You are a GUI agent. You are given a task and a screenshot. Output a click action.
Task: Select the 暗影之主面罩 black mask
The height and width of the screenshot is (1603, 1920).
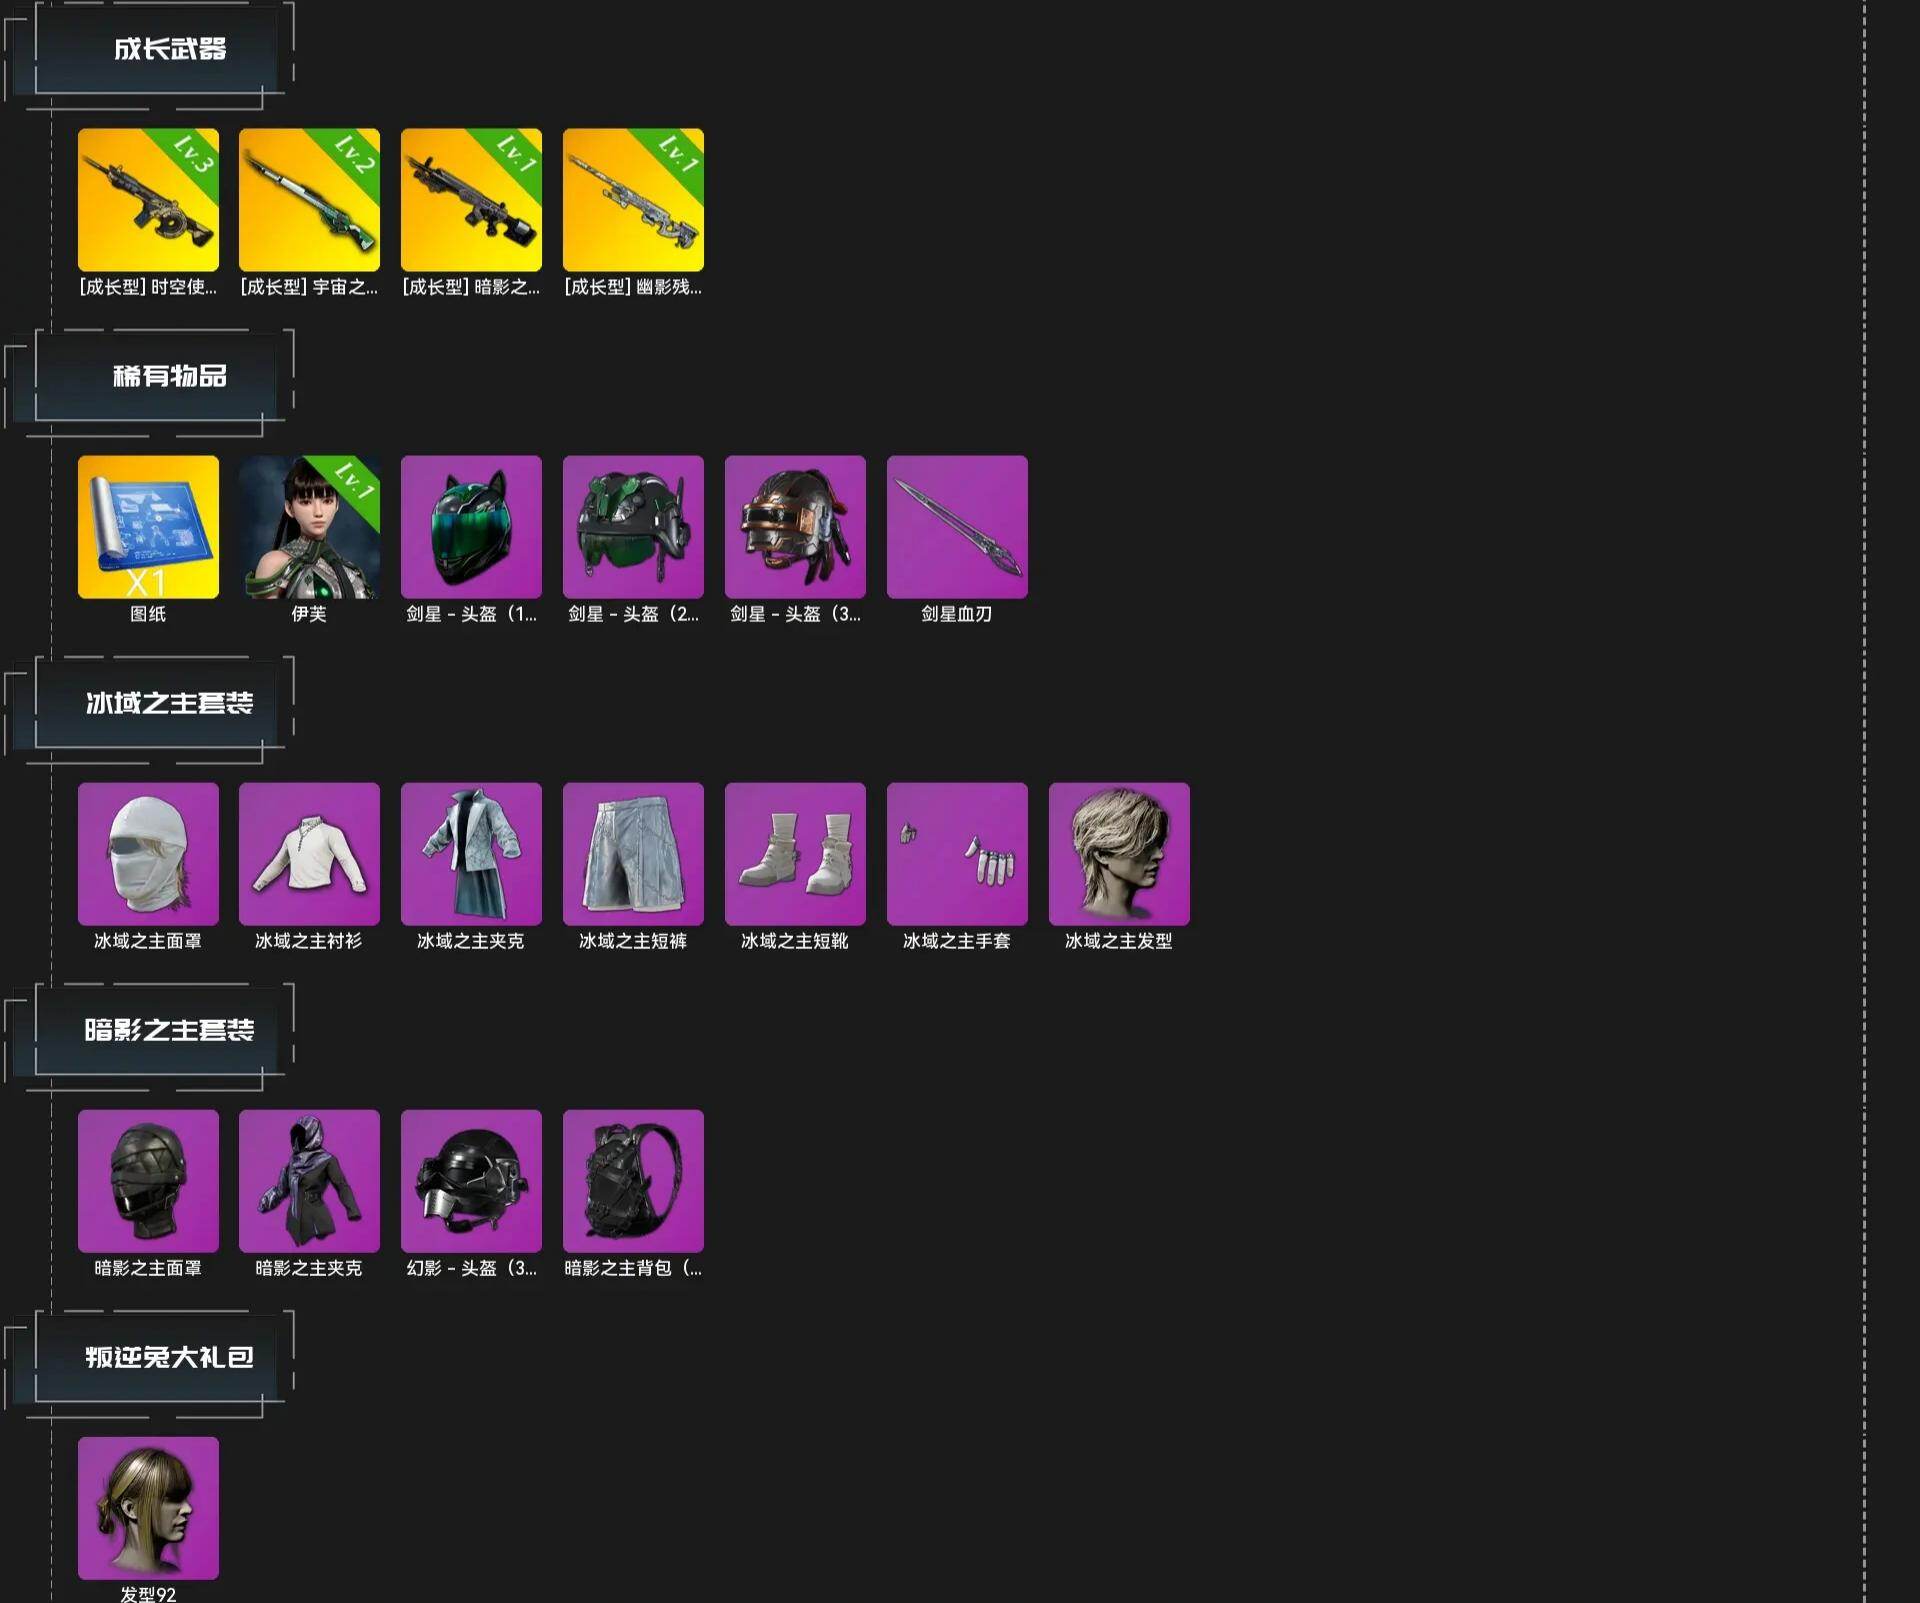click(x=148, y=1181)
